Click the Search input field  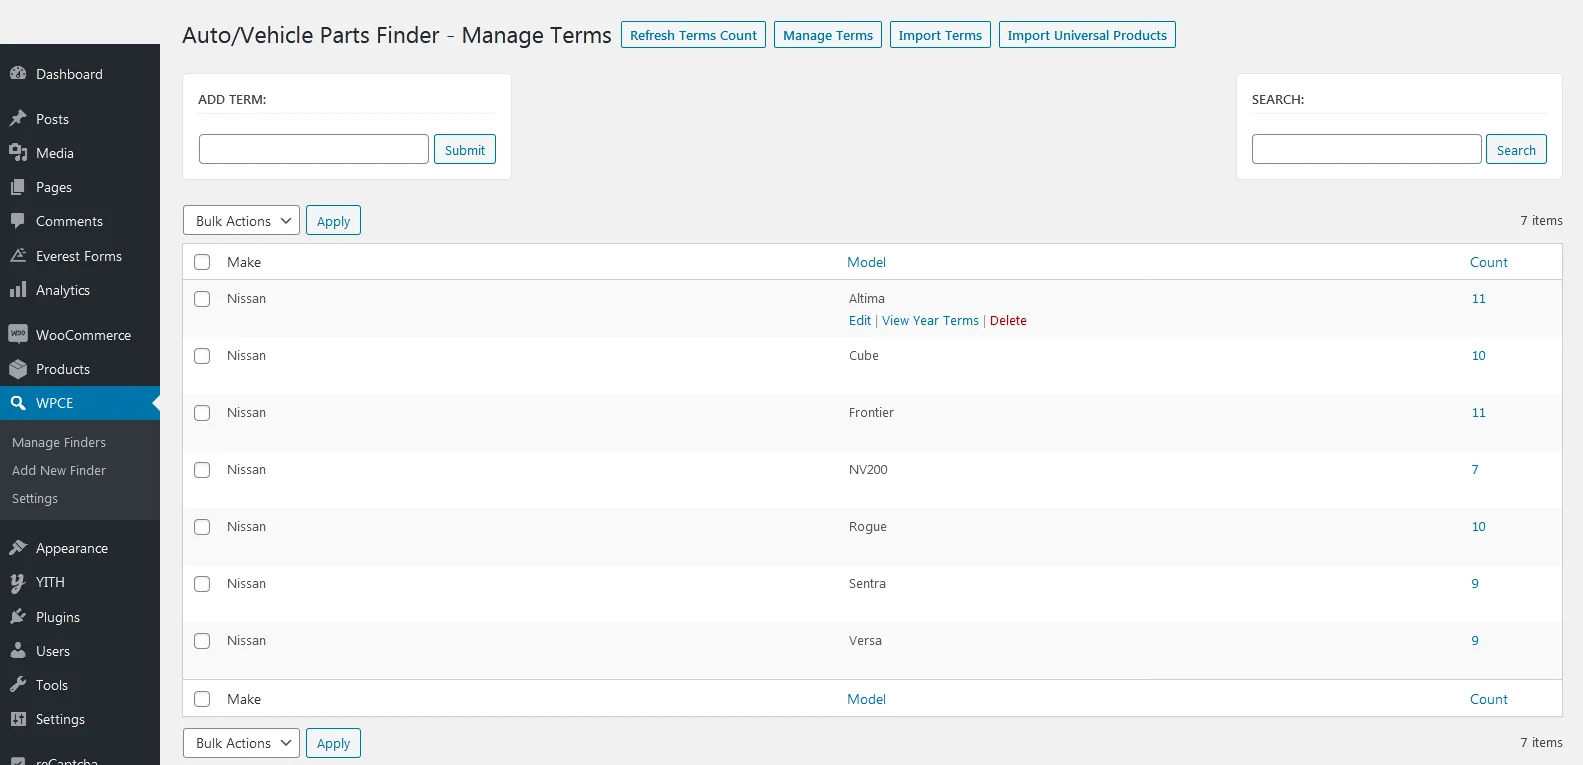pos(1366,149)
